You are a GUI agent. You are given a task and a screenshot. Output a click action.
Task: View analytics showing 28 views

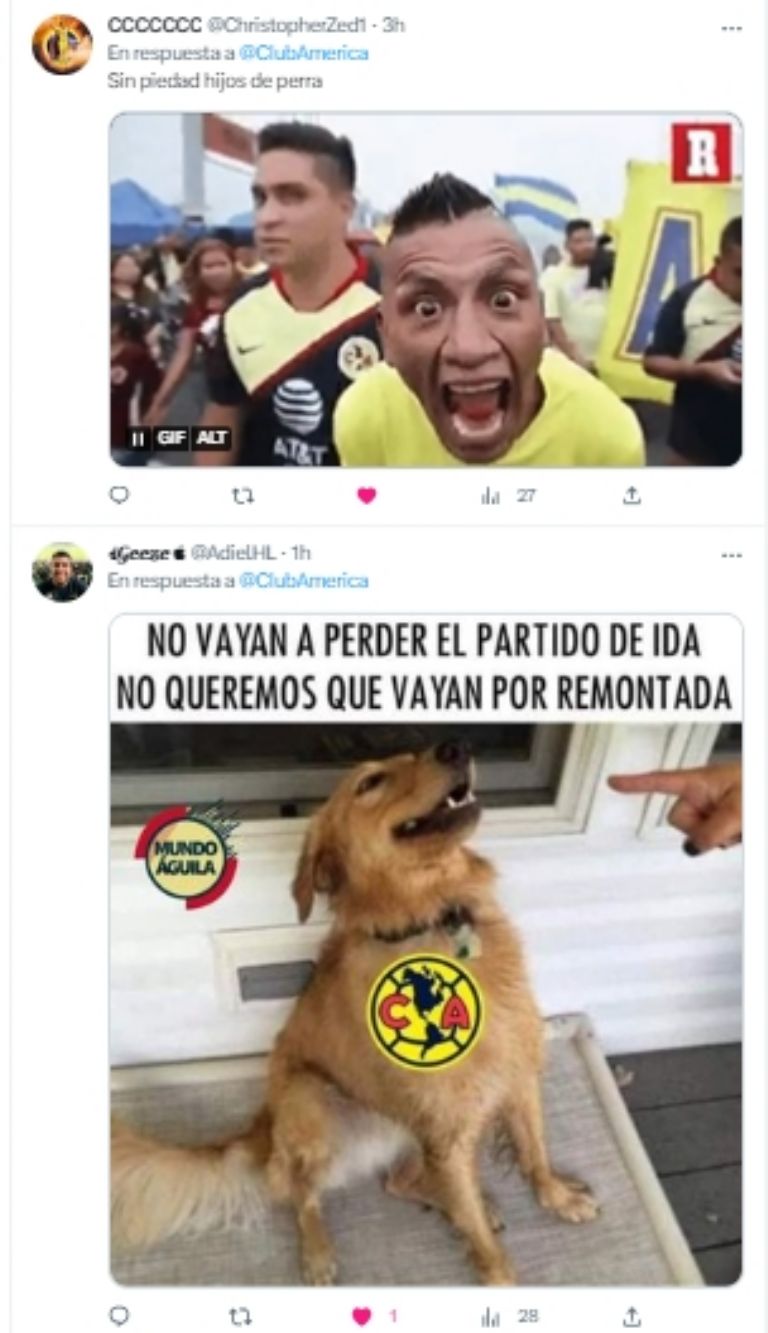(x=509, y=1316)
